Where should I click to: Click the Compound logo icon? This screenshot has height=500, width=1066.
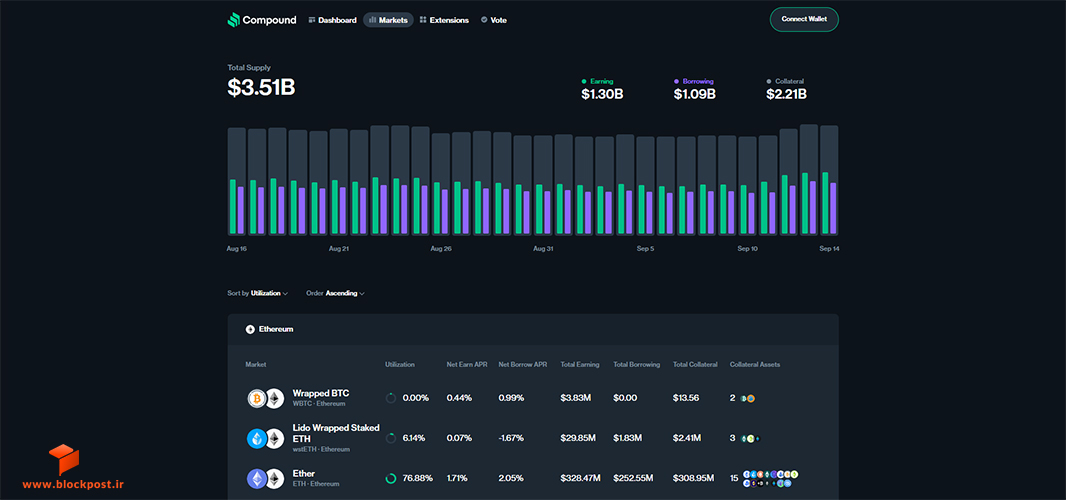click(x=234, y=20)
